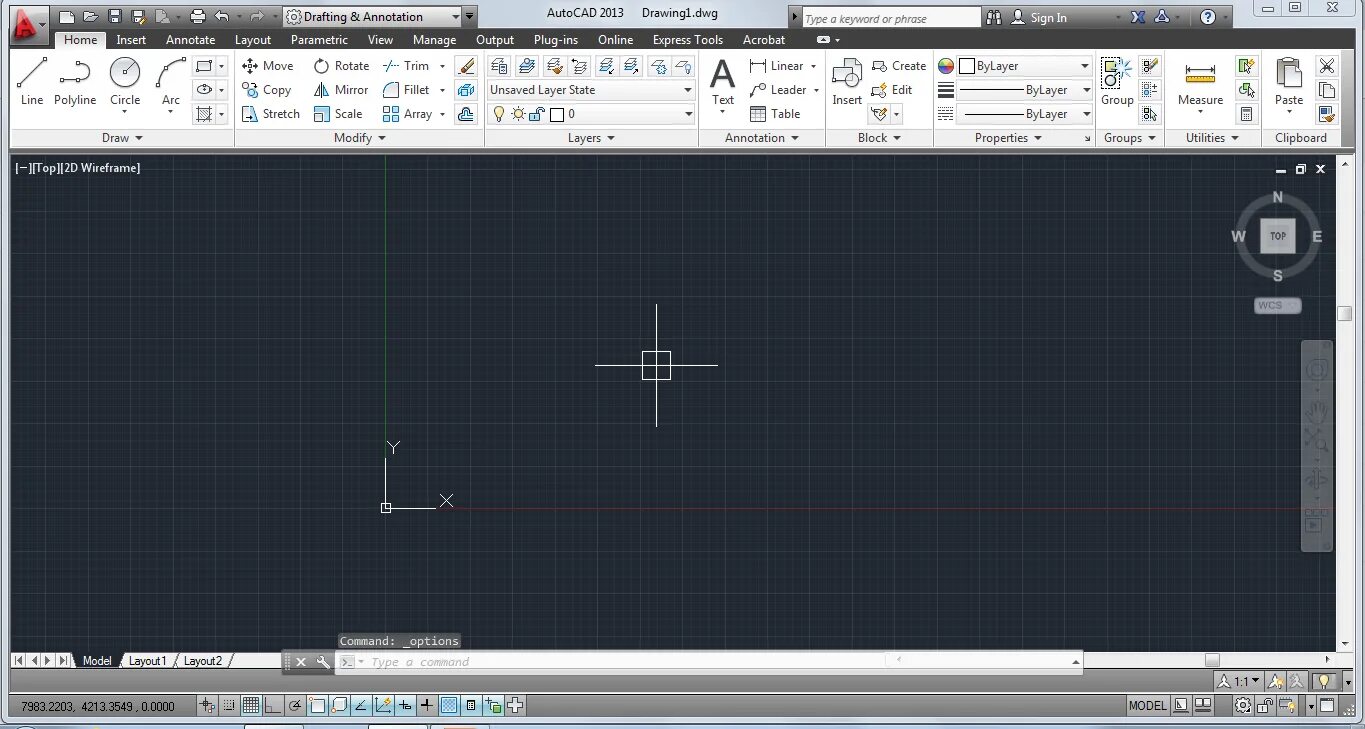Switch to the Manage tab
The width and height of the screenshot is (1365, 729).
point(434,40)
